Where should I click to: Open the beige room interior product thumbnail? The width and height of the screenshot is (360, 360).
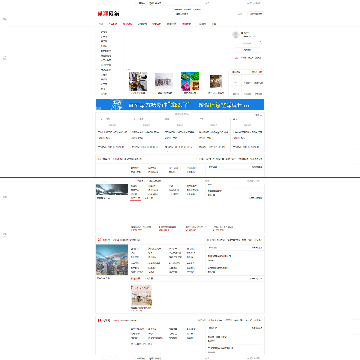point(142,295)
